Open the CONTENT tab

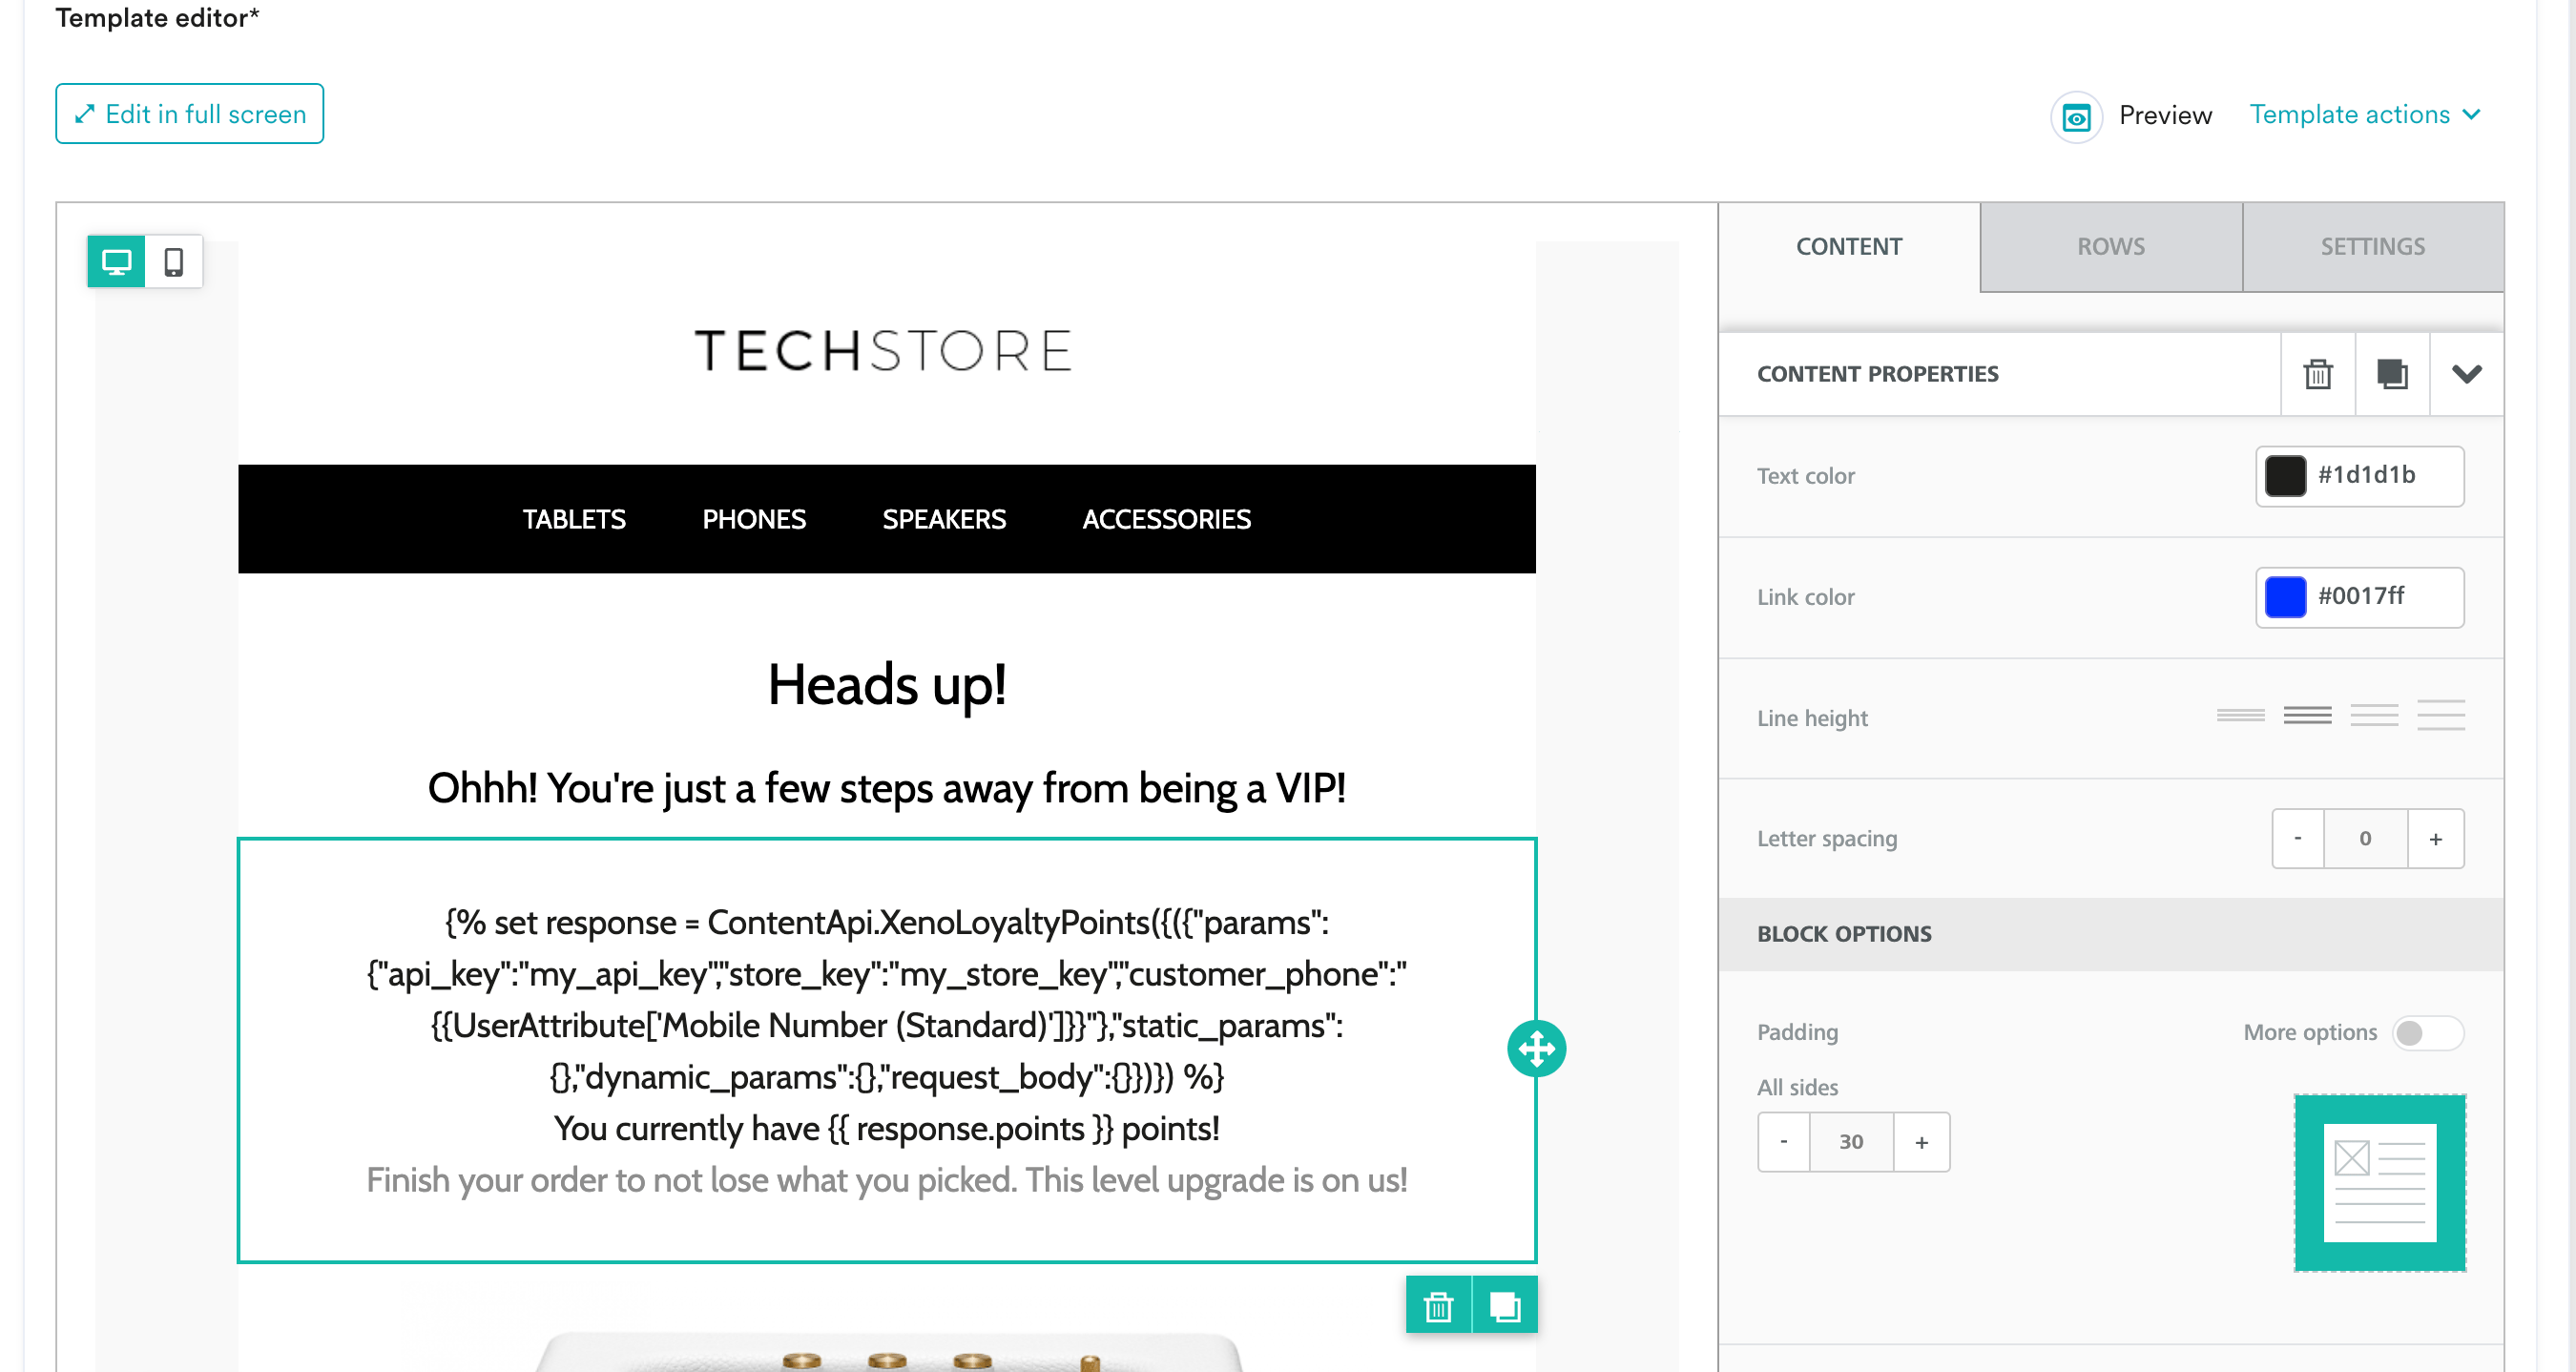point(1849,247)
